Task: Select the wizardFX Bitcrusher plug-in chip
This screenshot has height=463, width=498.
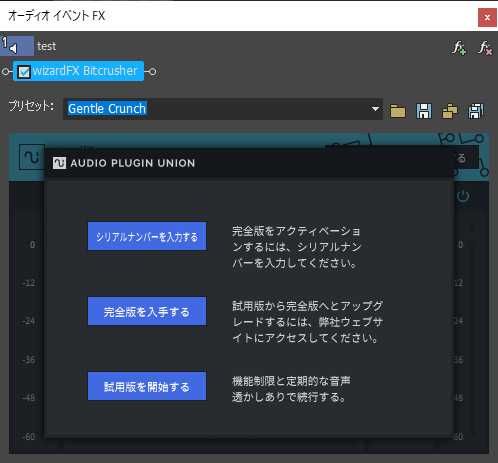Action: pos(79,71)
